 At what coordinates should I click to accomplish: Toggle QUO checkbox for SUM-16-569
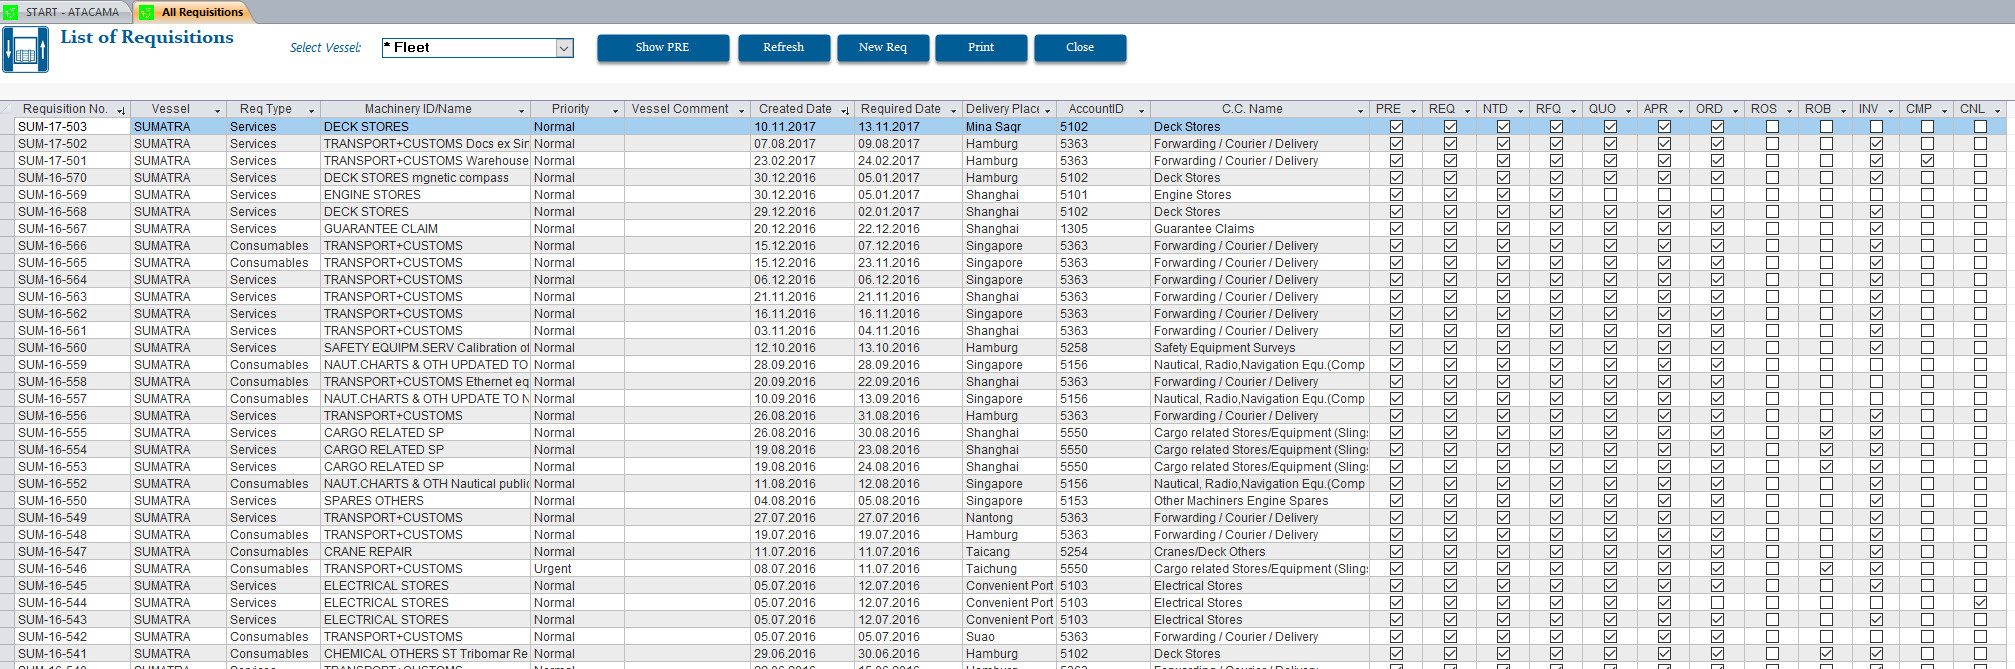tap(1610, 195)
